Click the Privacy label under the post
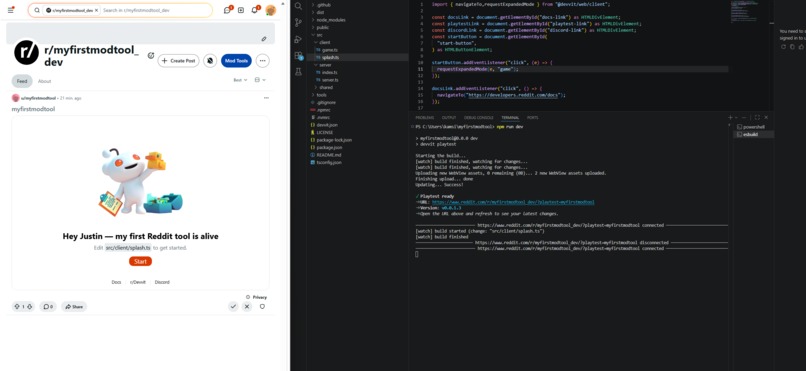This screenshot has height=371, width=806. coord(260,297)
